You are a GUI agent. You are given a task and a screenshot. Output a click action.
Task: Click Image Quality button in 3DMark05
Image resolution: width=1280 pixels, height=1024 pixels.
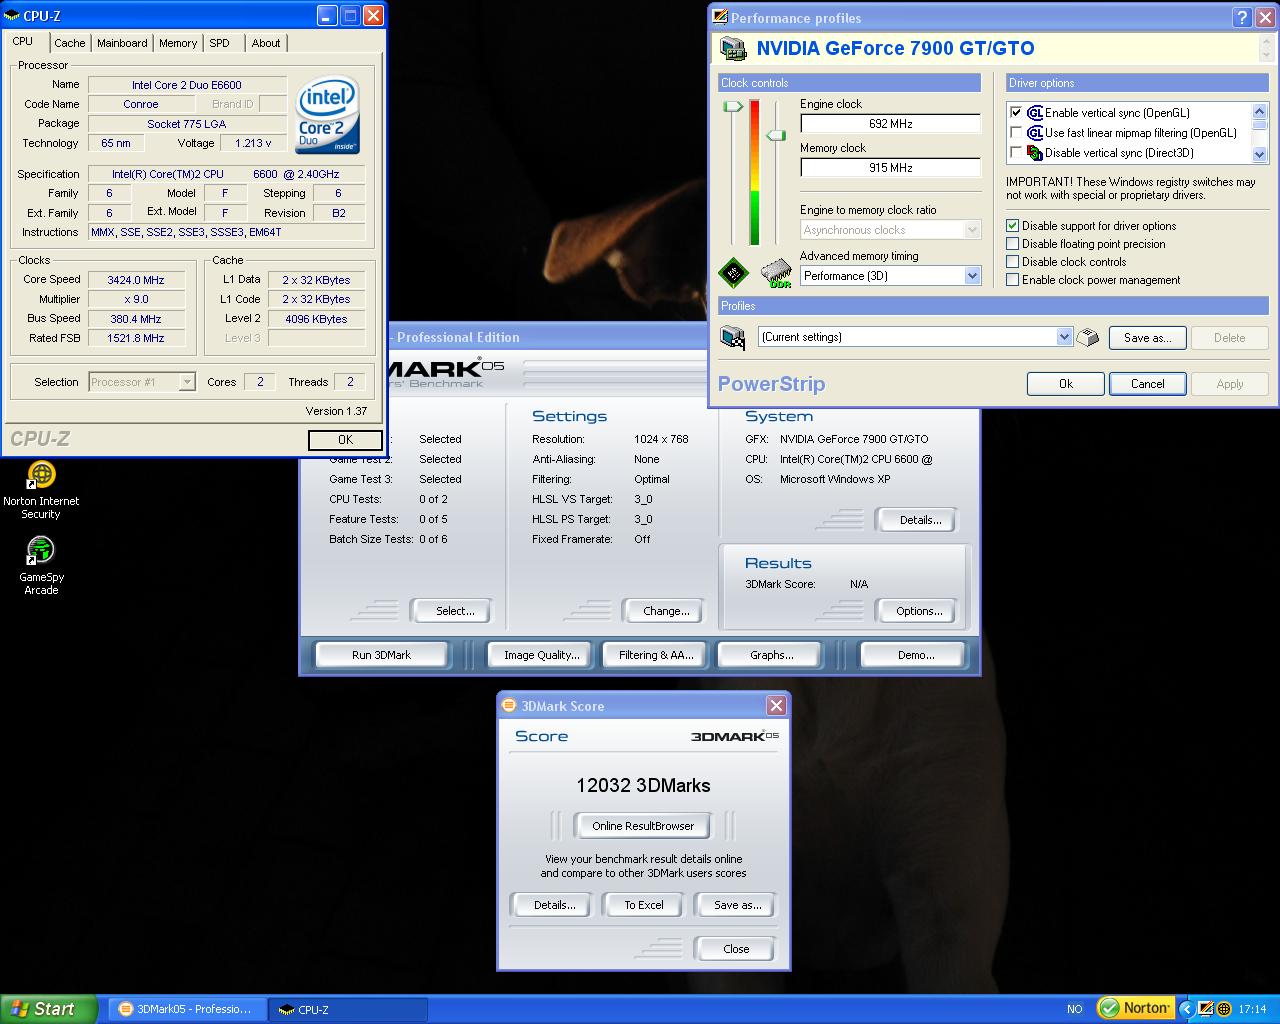(541, 655)
